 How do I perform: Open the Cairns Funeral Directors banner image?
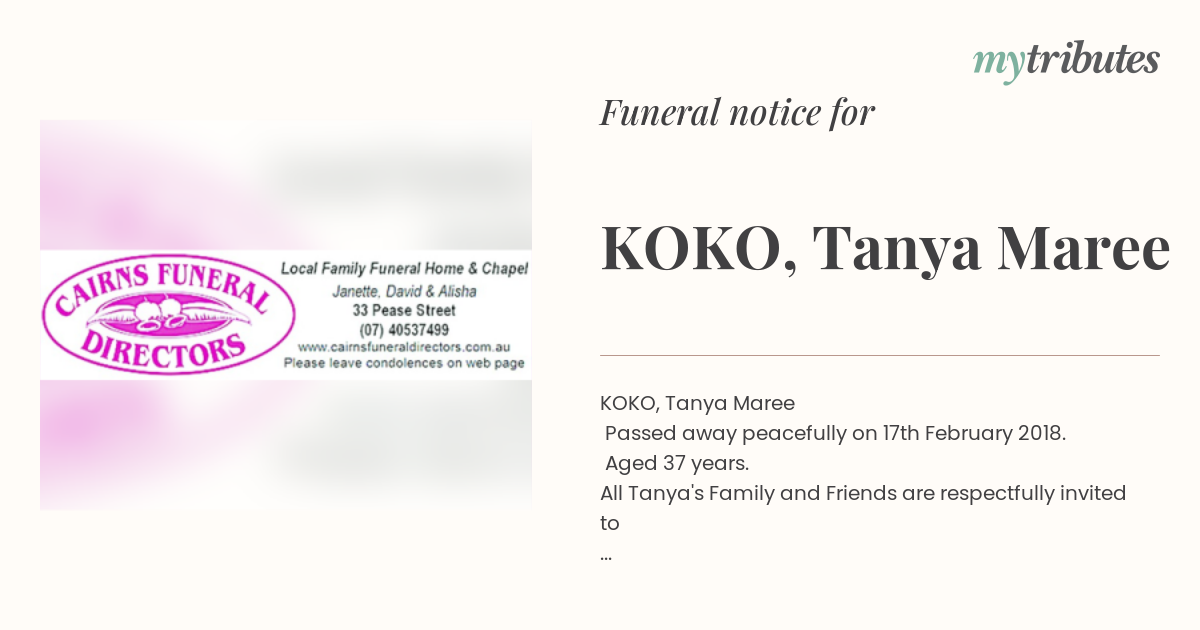tap(286, 314)
